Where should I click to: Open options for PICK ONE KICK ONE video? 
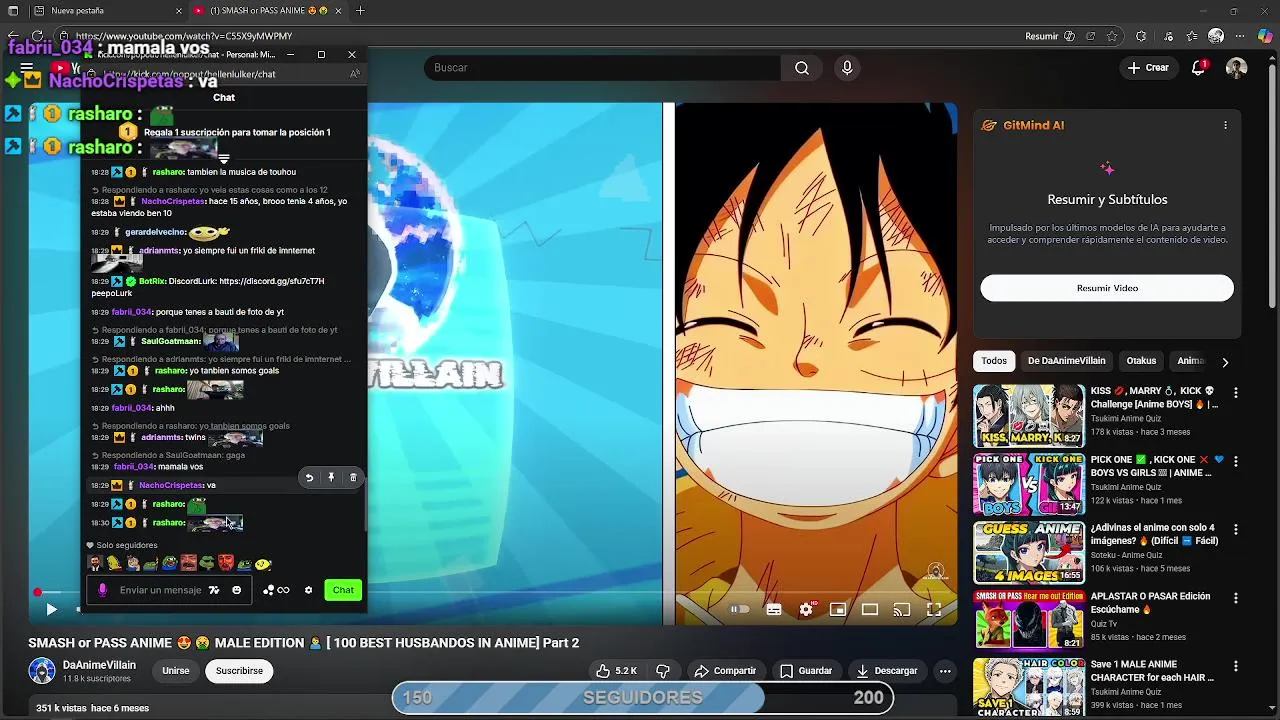[1236, 462]
